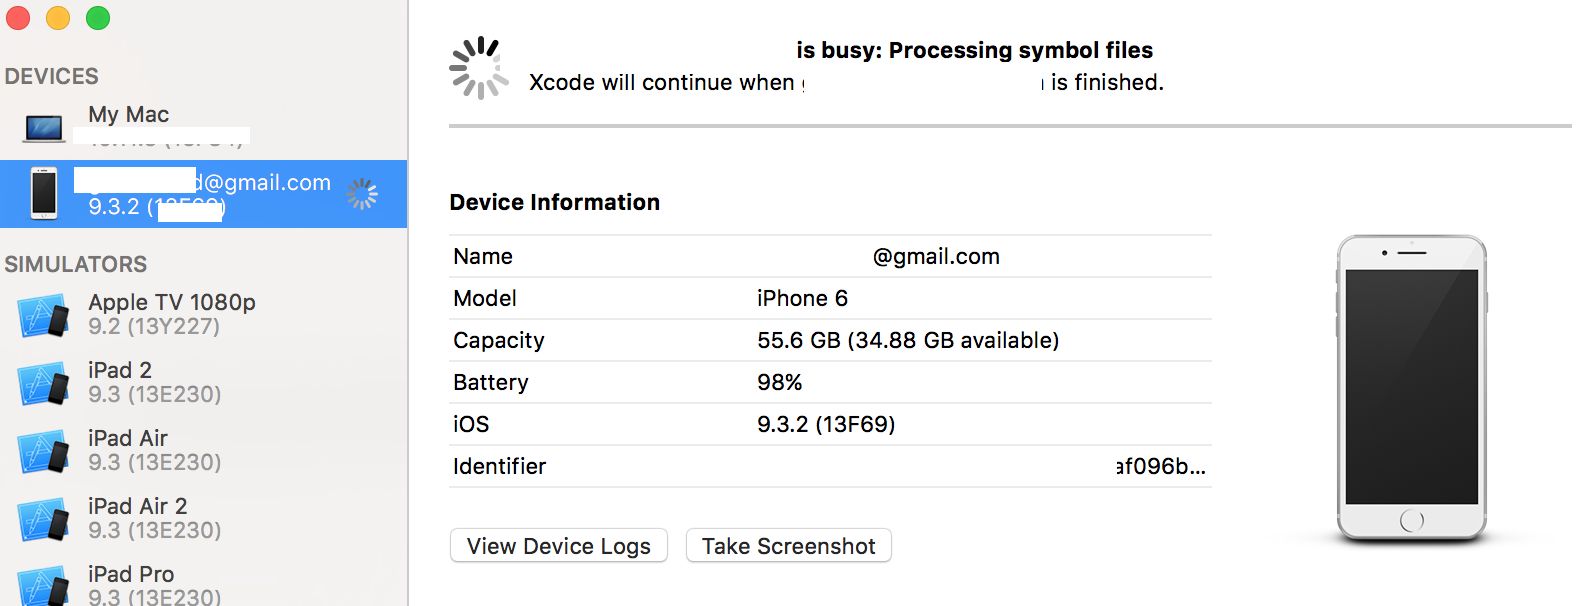Screen dimensions: 1576x606
Task: Open View Device Logs
Action: 558,546
